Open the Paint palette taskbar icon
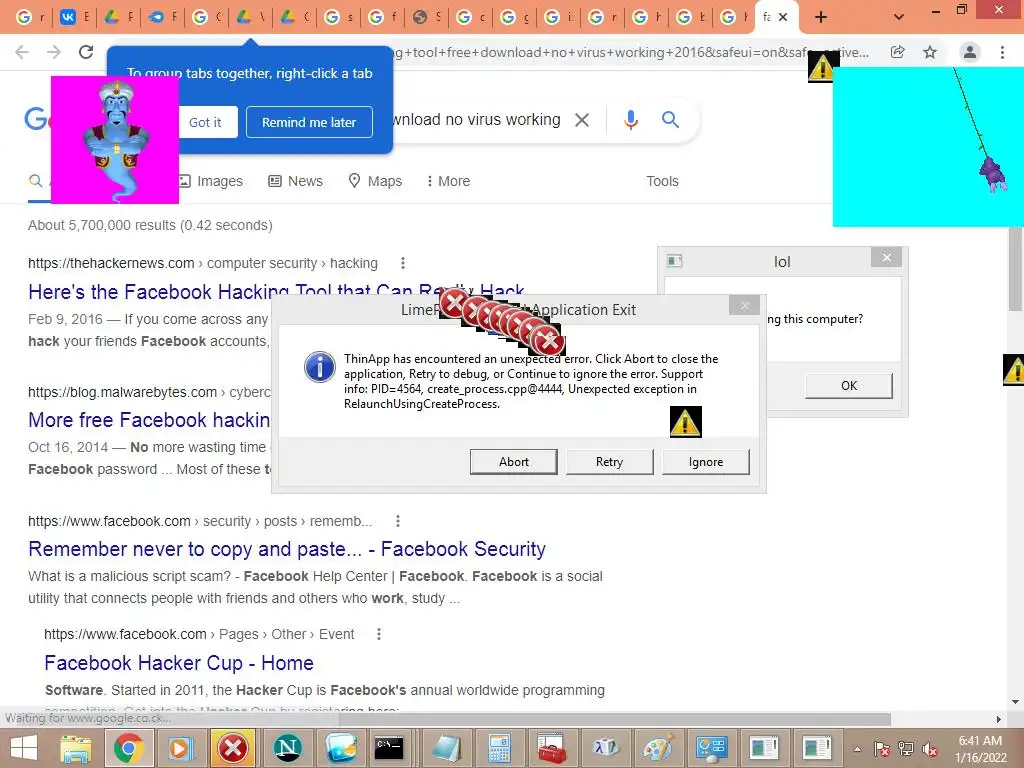 [658, 748]
